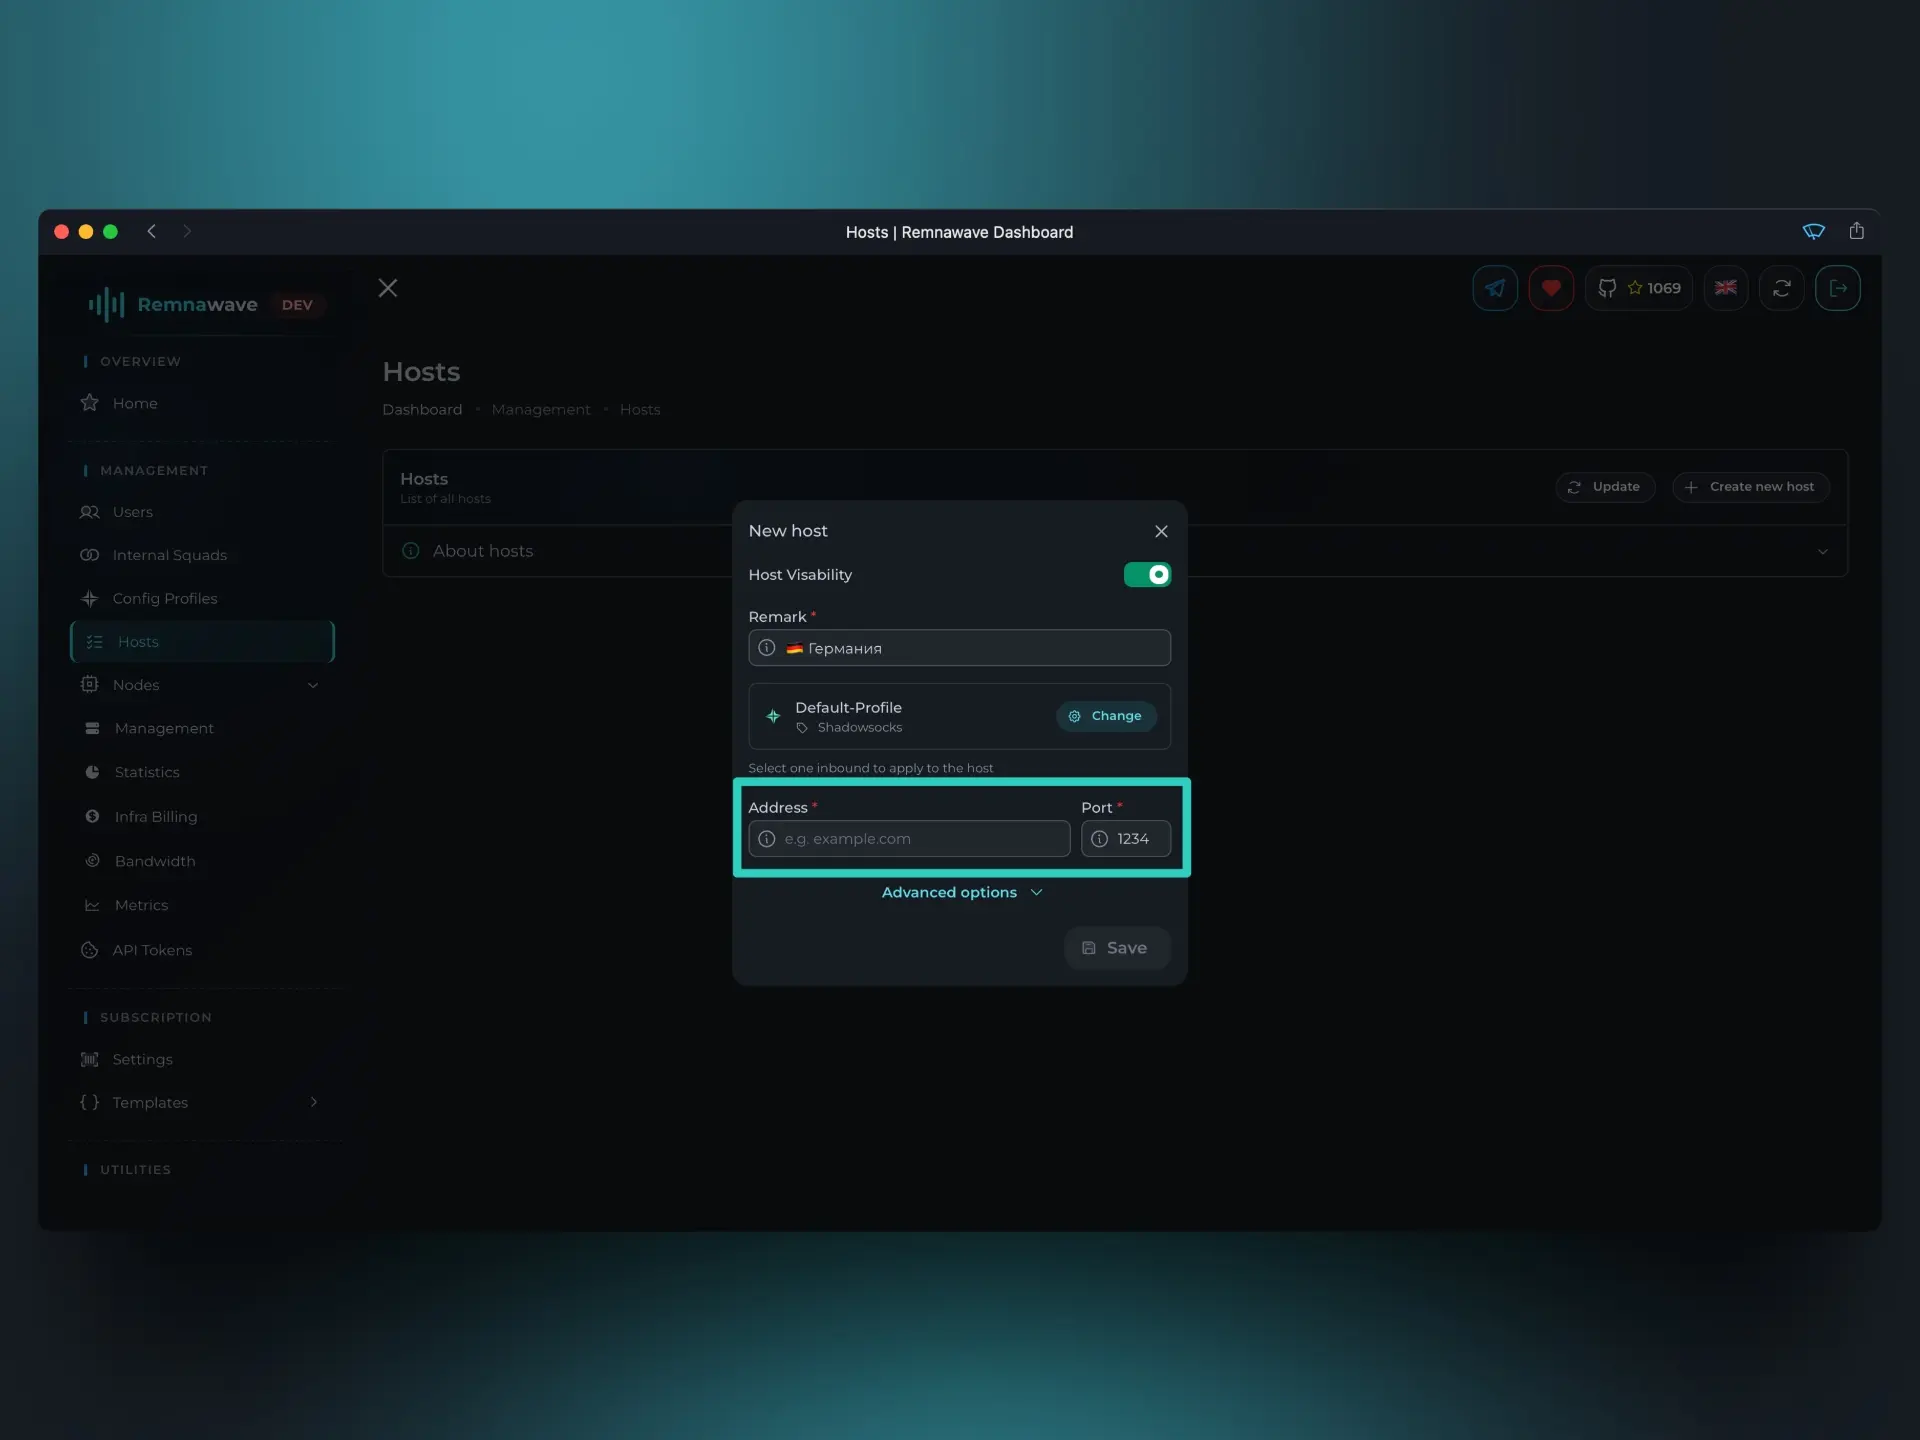
Task: Open API Tokens from the sidebar
Action: pyautogui.click(x=152, y=950)
